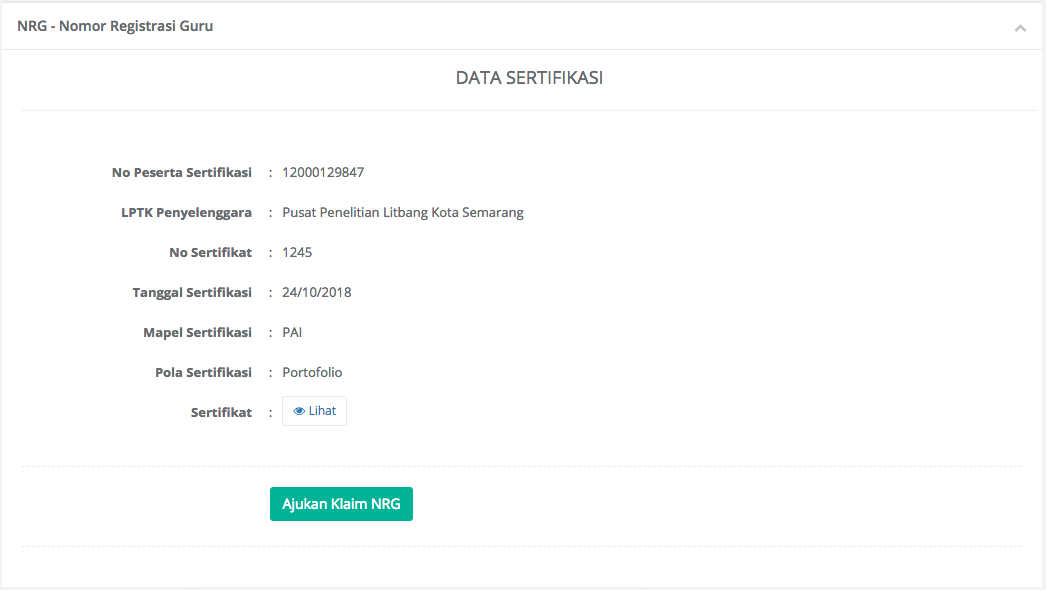Click the eye icon beside Lihat
This screenshot has width=1046, height=590.
(299, 411)
